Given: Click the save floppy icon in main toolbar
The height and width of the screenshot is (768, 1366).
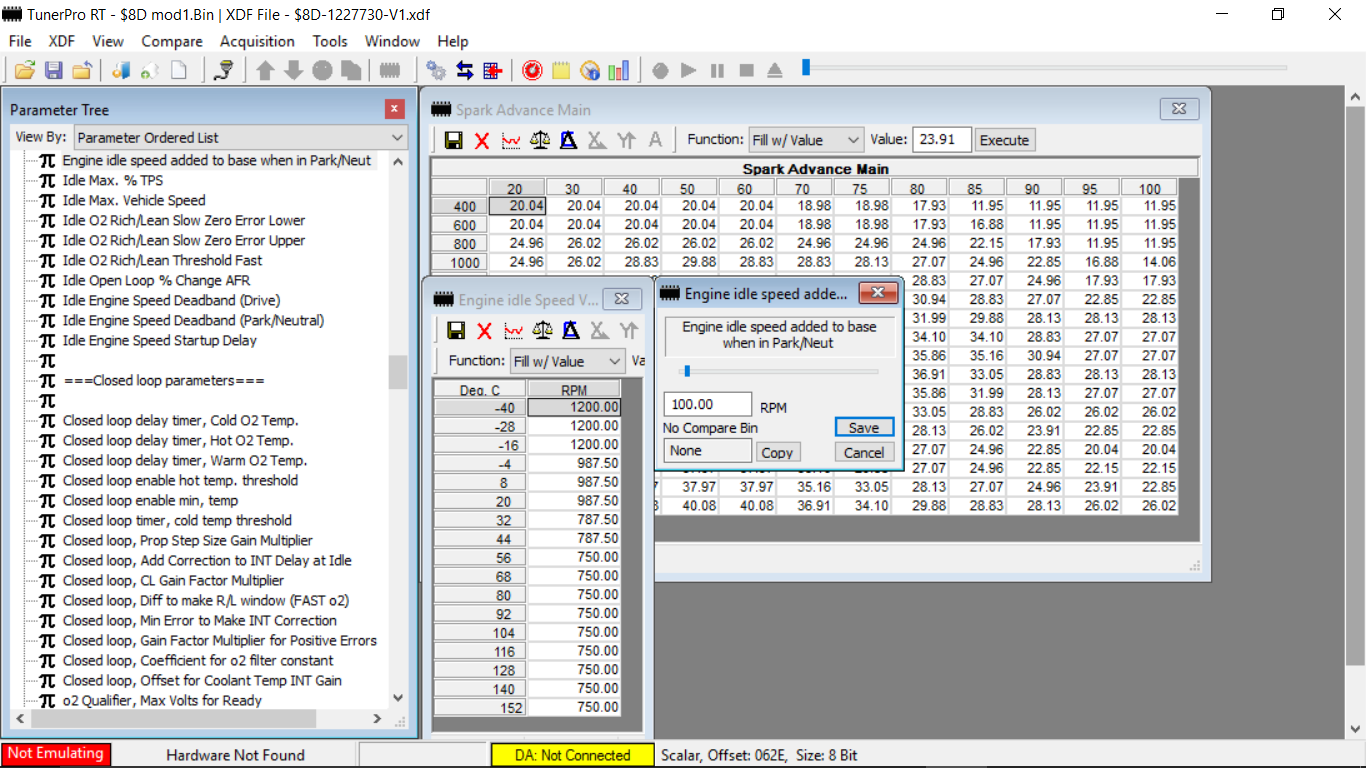Looking at the screenshot, I should coord(53,70).
